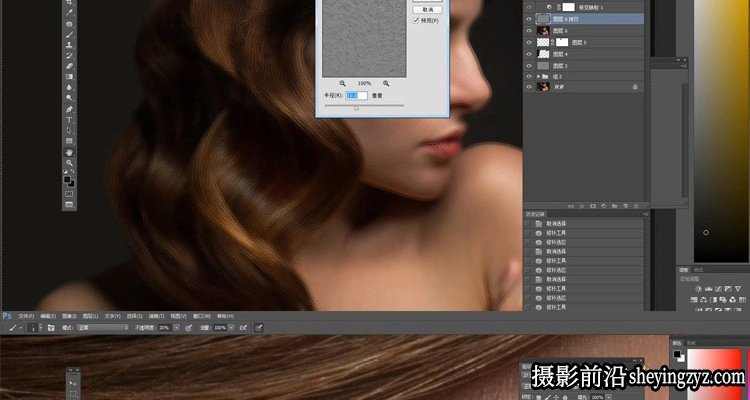This screenshot has width=750, height=400.
Task: Select the Dodge tool
Action: click(69, 98)
